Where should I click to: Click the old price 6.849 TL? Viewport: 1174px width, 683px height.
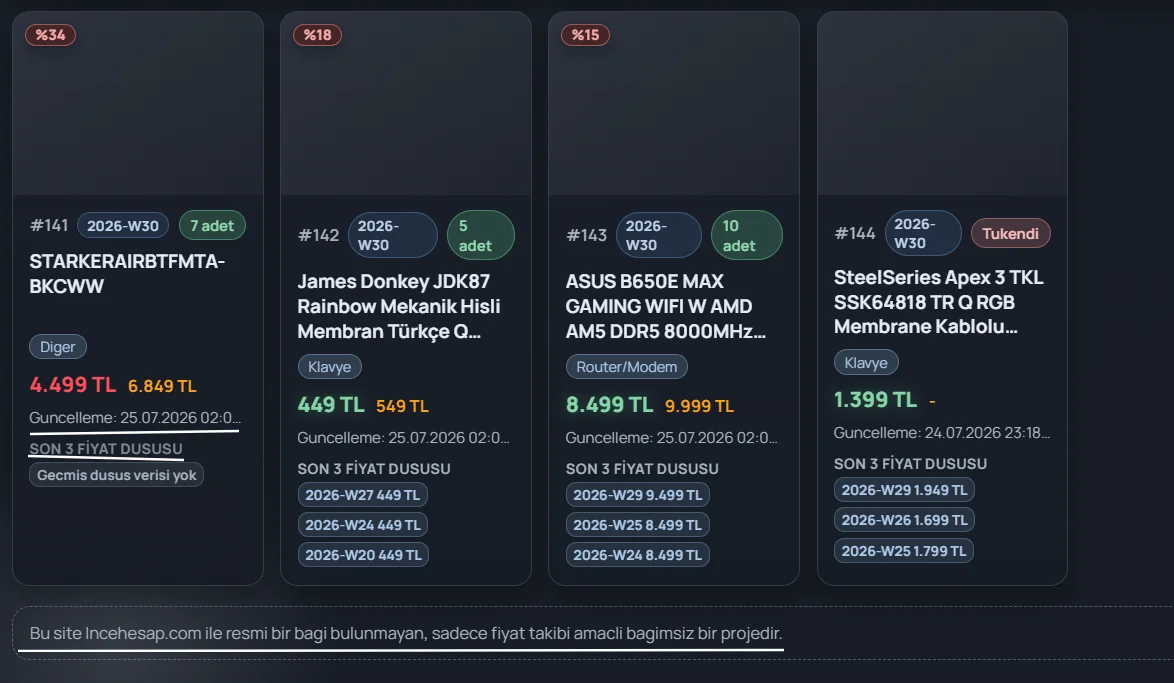click(x=162, y=386)
